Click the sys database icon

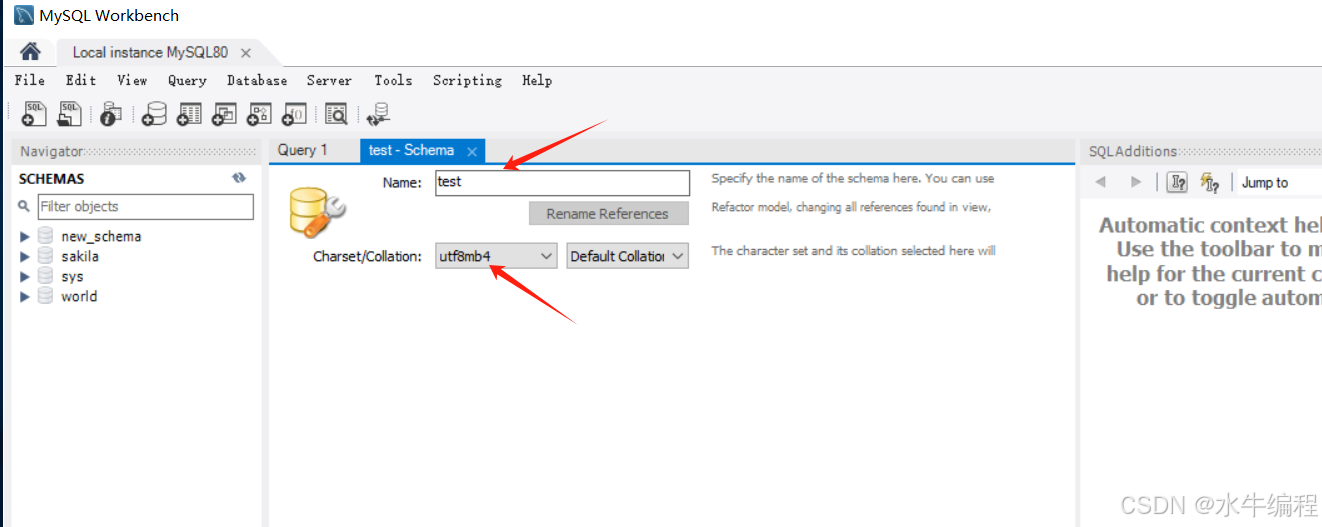pos(46,276)
